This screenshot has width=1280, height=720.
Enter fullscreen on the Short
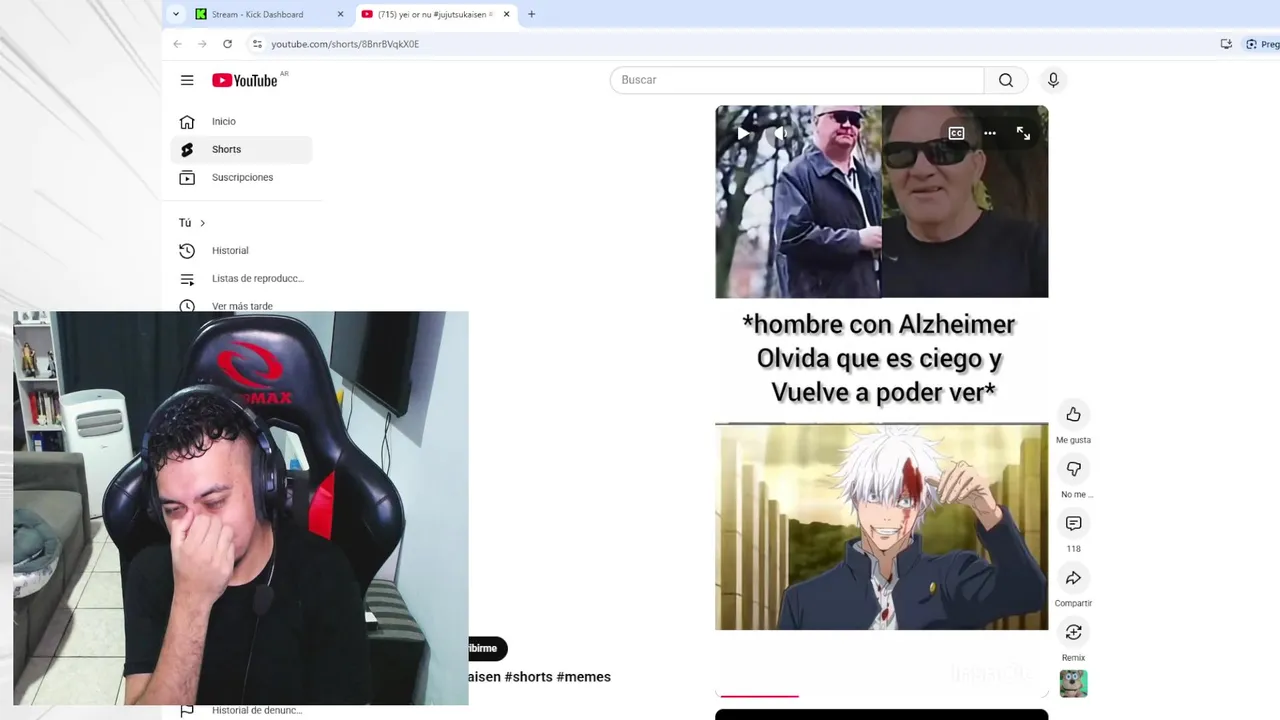[x=1023, y=133]
